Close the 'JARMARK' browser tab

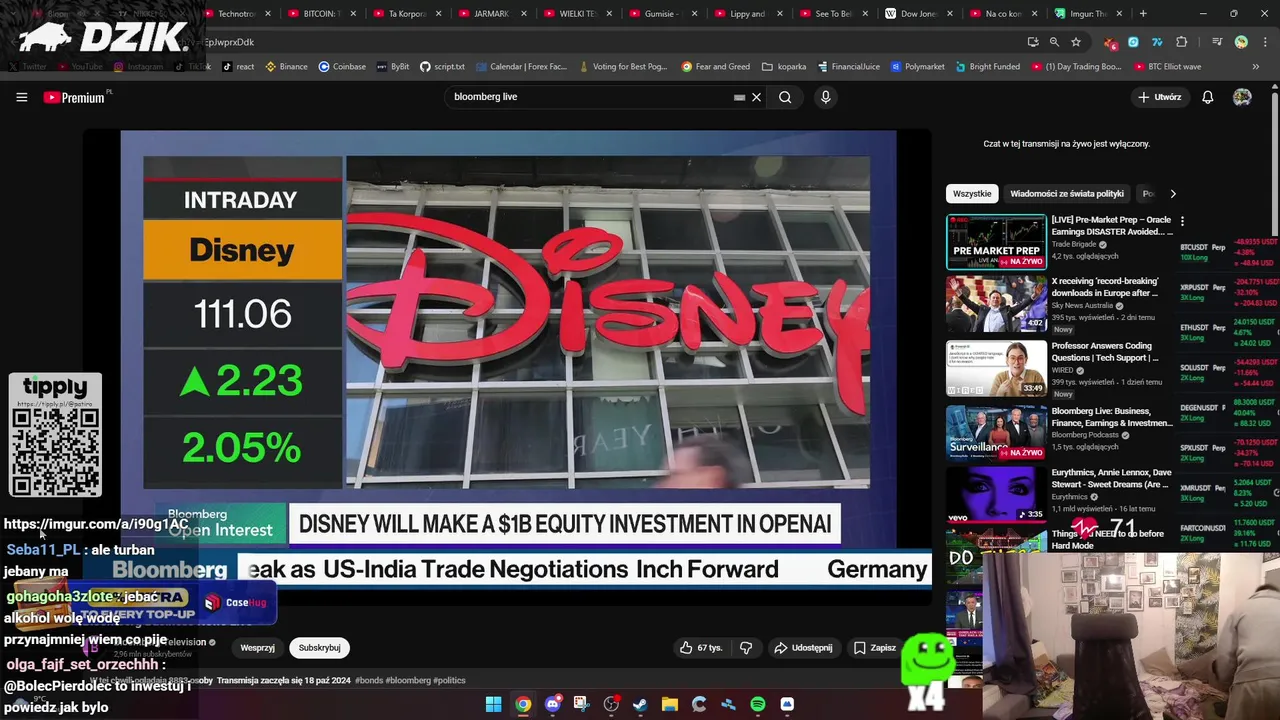[523, 14]
